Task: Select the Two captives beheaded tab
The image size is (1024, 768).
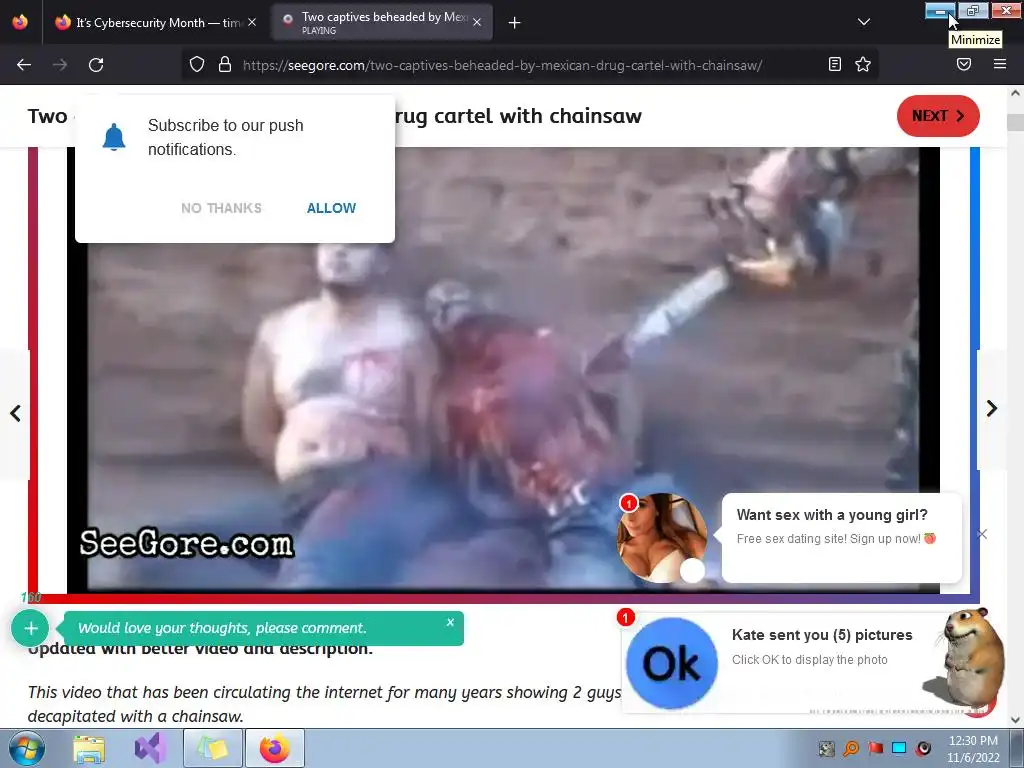Action: click(382, 22)
